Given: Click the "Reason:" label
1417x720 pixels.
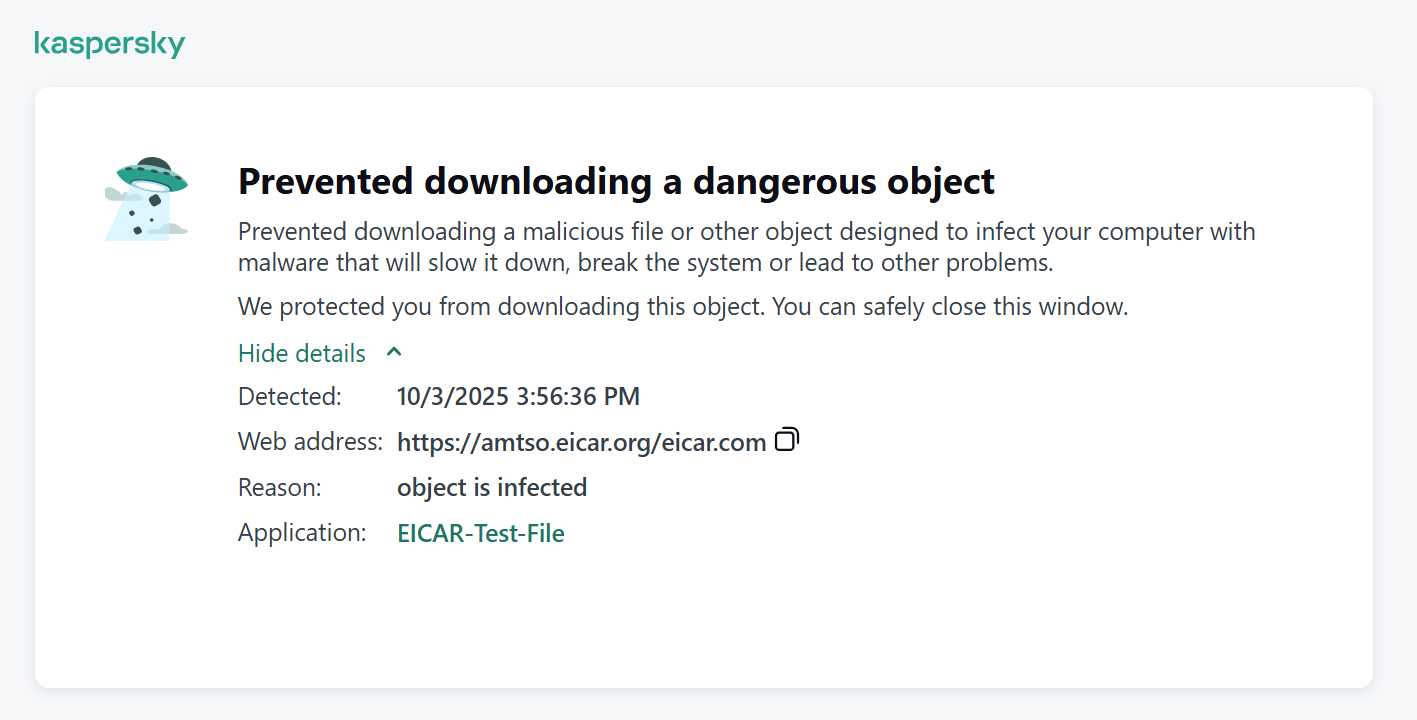Looking at the screenshot, I should tap(280, 487).
